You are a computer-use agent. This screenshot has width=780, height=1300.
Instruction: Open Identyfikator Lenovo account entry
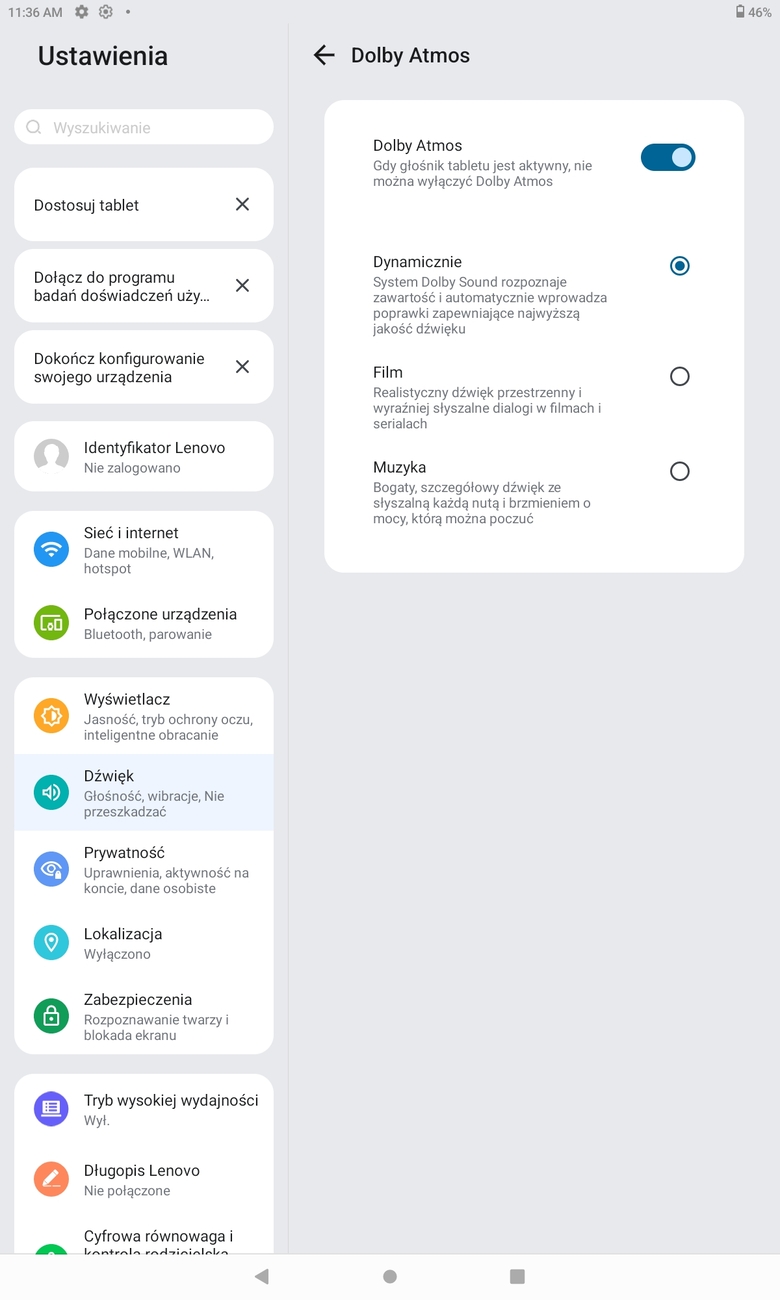click(144, 456)
